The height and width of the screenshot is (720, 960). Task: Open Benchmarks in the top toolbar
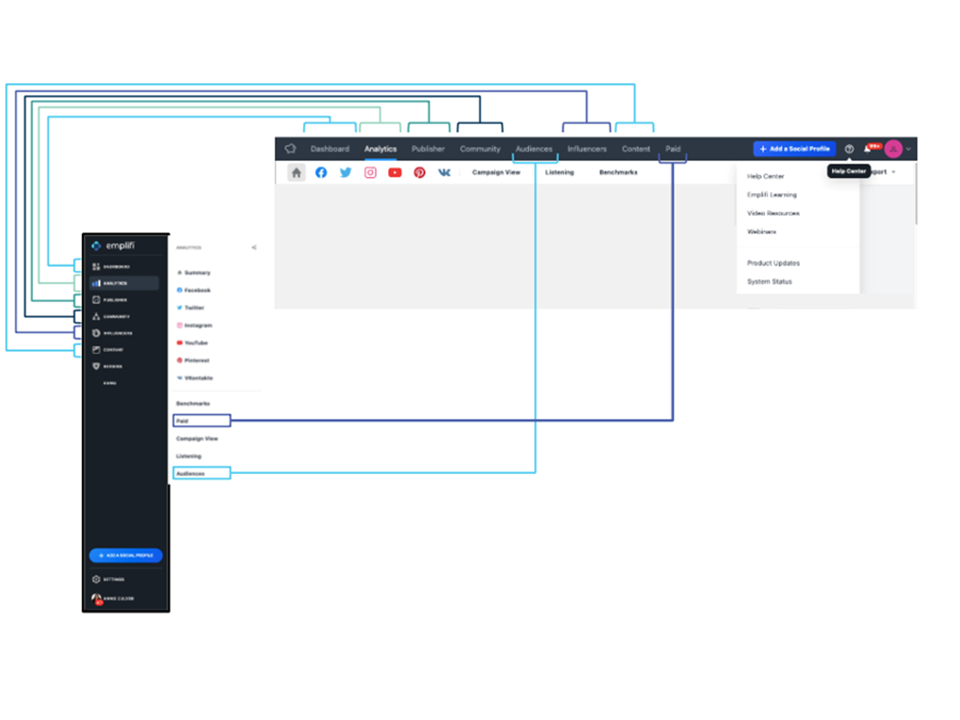coord(618,173)
